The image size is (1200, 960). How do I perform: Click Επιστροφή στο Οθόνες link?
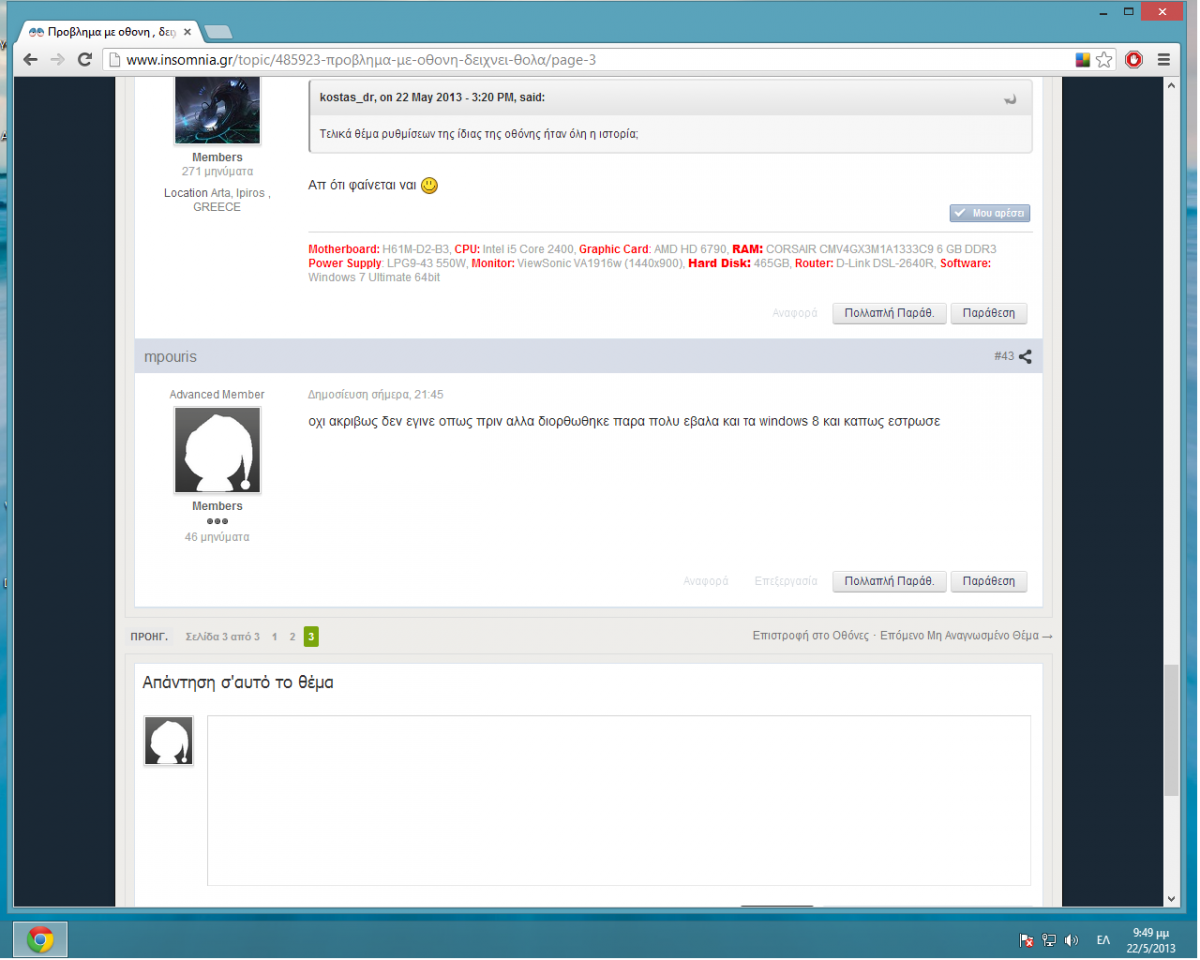(x=811, y=636)
